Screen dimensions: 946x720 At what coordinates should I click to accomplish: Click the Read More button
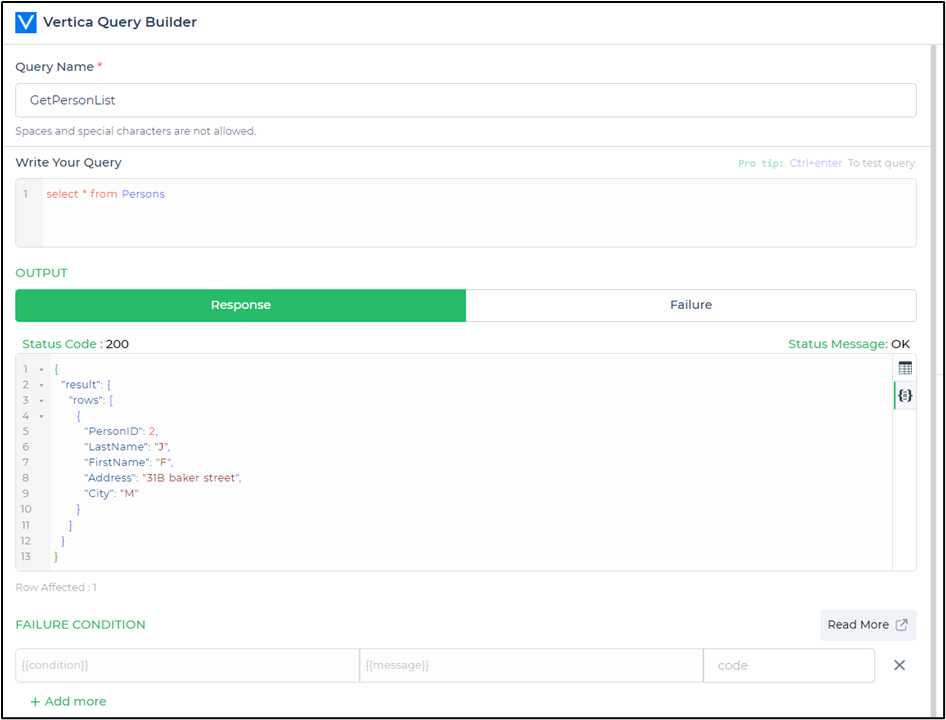868,625
